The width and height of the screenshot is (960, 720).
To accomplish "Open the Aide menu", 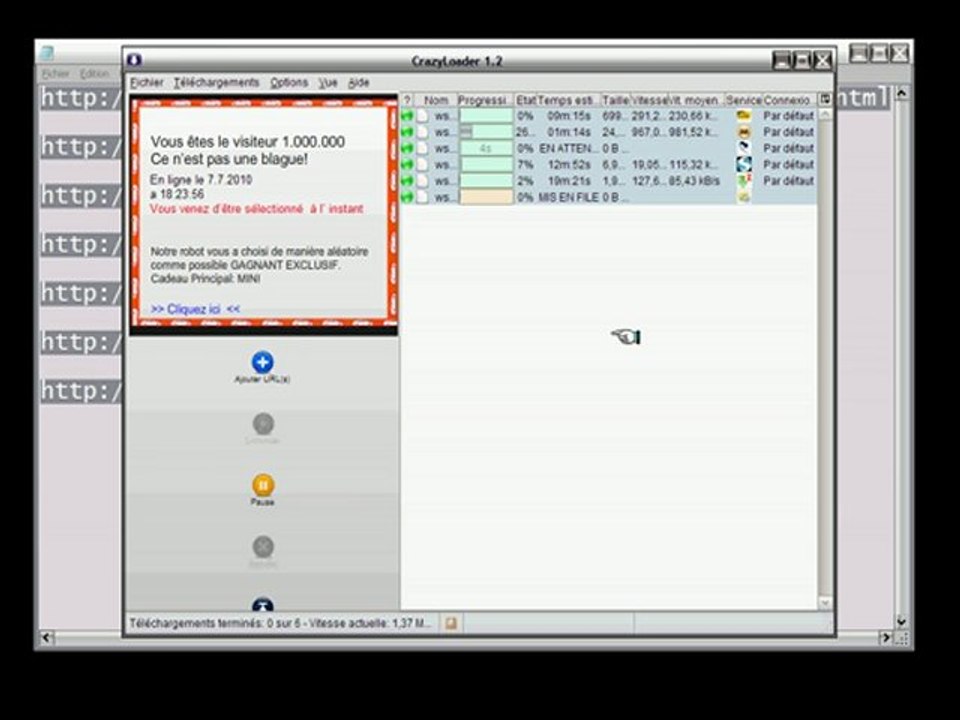I will pos(358,82).
